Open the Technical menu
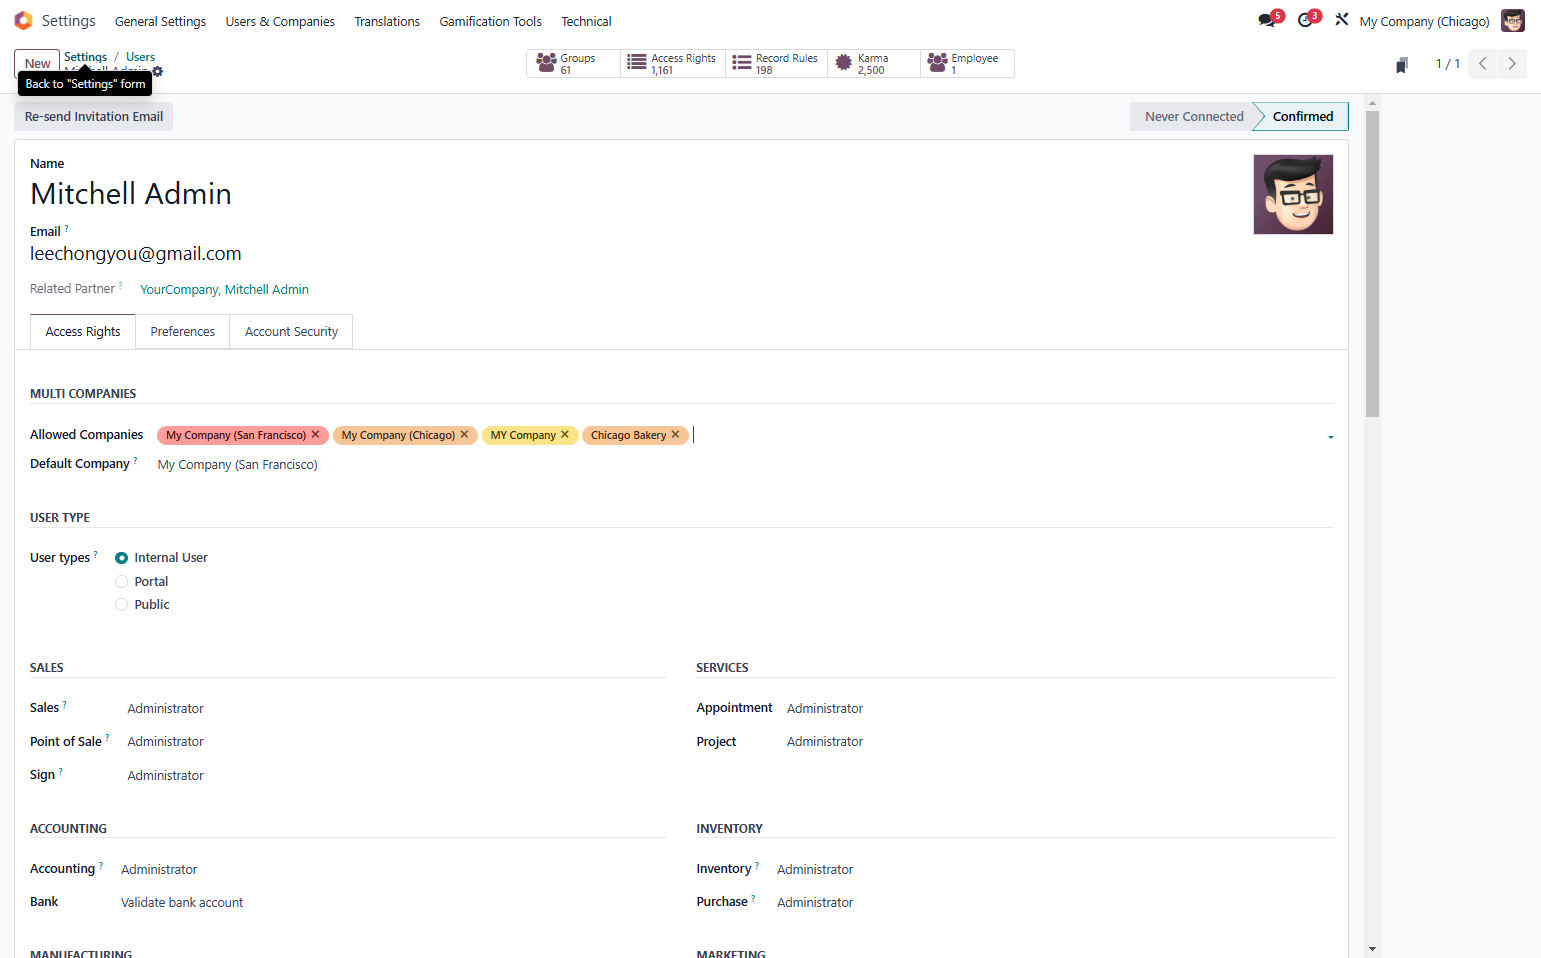The image size is (1541, 958). [x=586, y=21]
